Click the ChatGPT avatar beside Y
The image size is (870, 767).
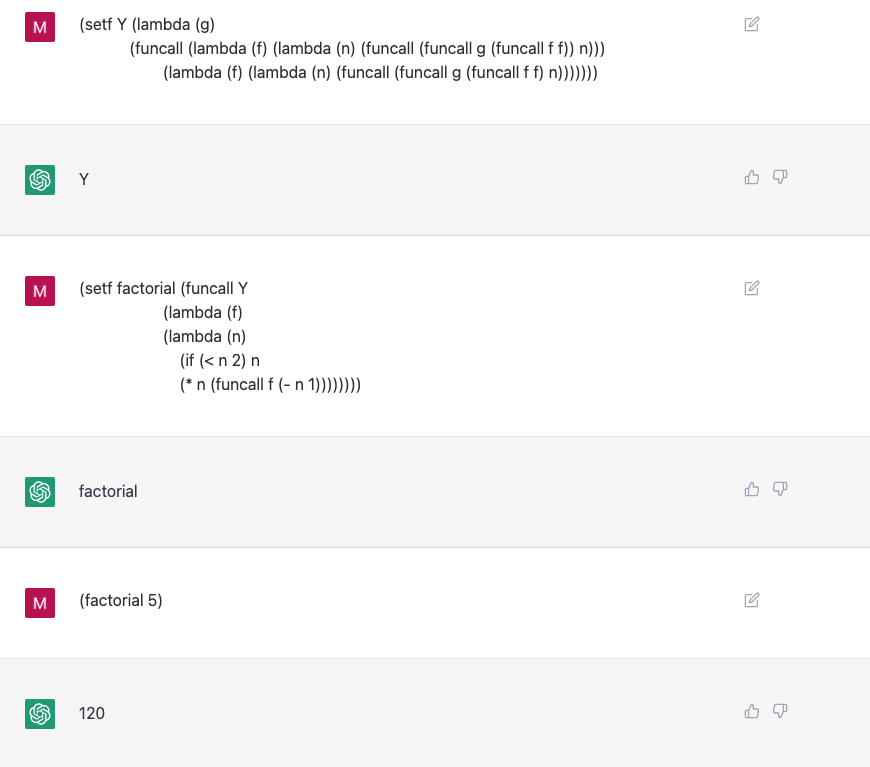[40, 180]
